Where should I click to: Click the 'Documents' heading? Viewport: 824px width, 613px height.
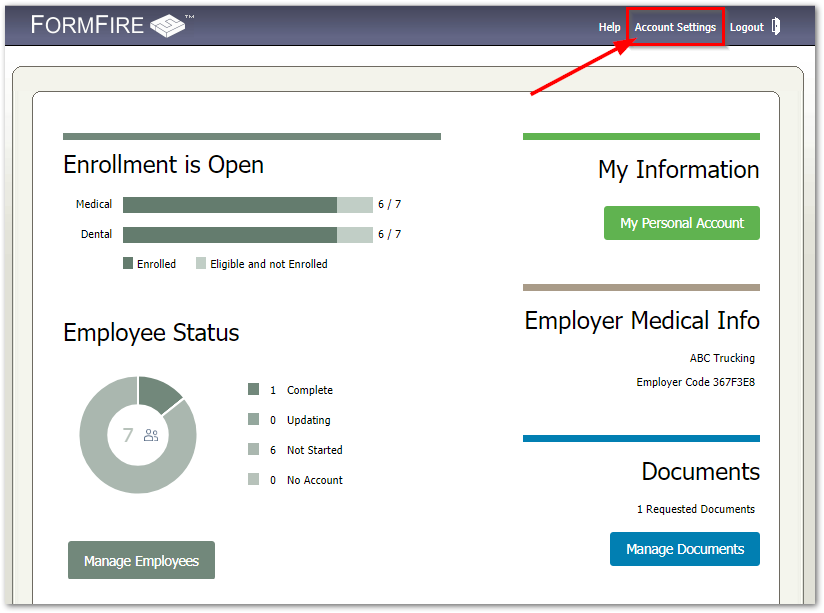[x=701, y=472]
